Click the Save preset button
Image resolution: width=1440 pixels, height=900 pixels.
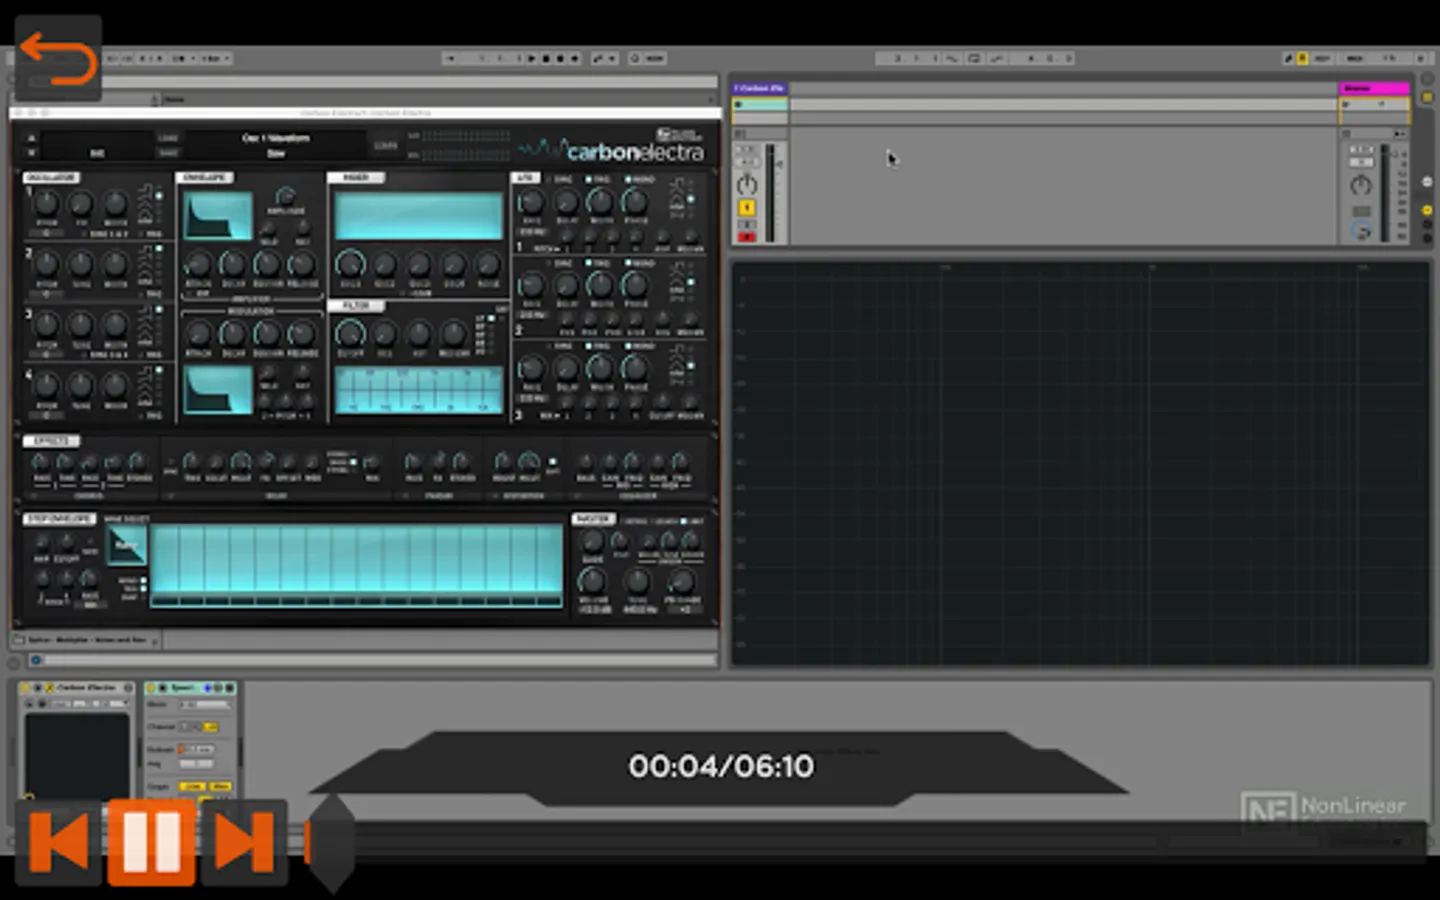point(168,153)
